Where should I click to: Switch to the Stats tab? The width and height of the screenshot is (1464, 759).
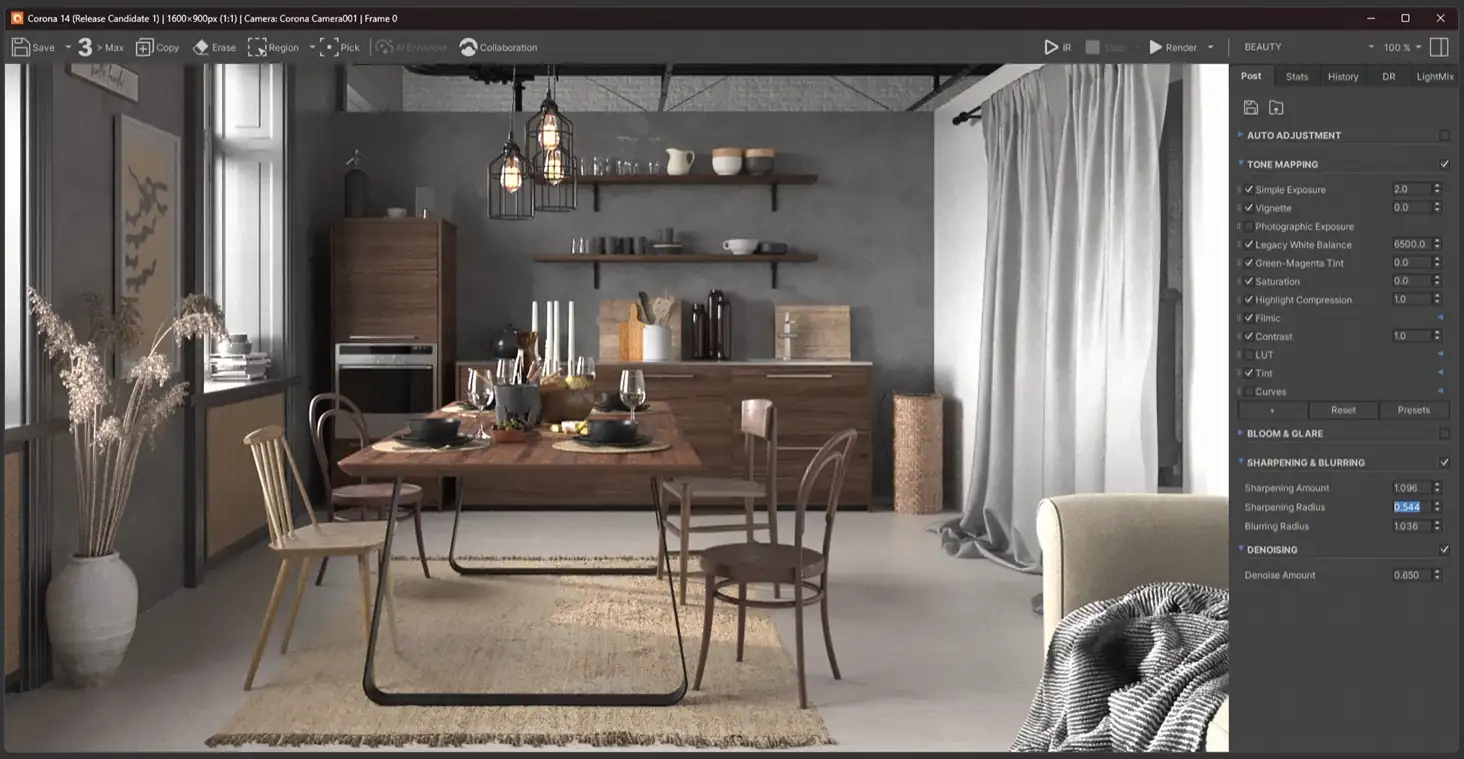pyautogui.click(x=1297, y=76)
